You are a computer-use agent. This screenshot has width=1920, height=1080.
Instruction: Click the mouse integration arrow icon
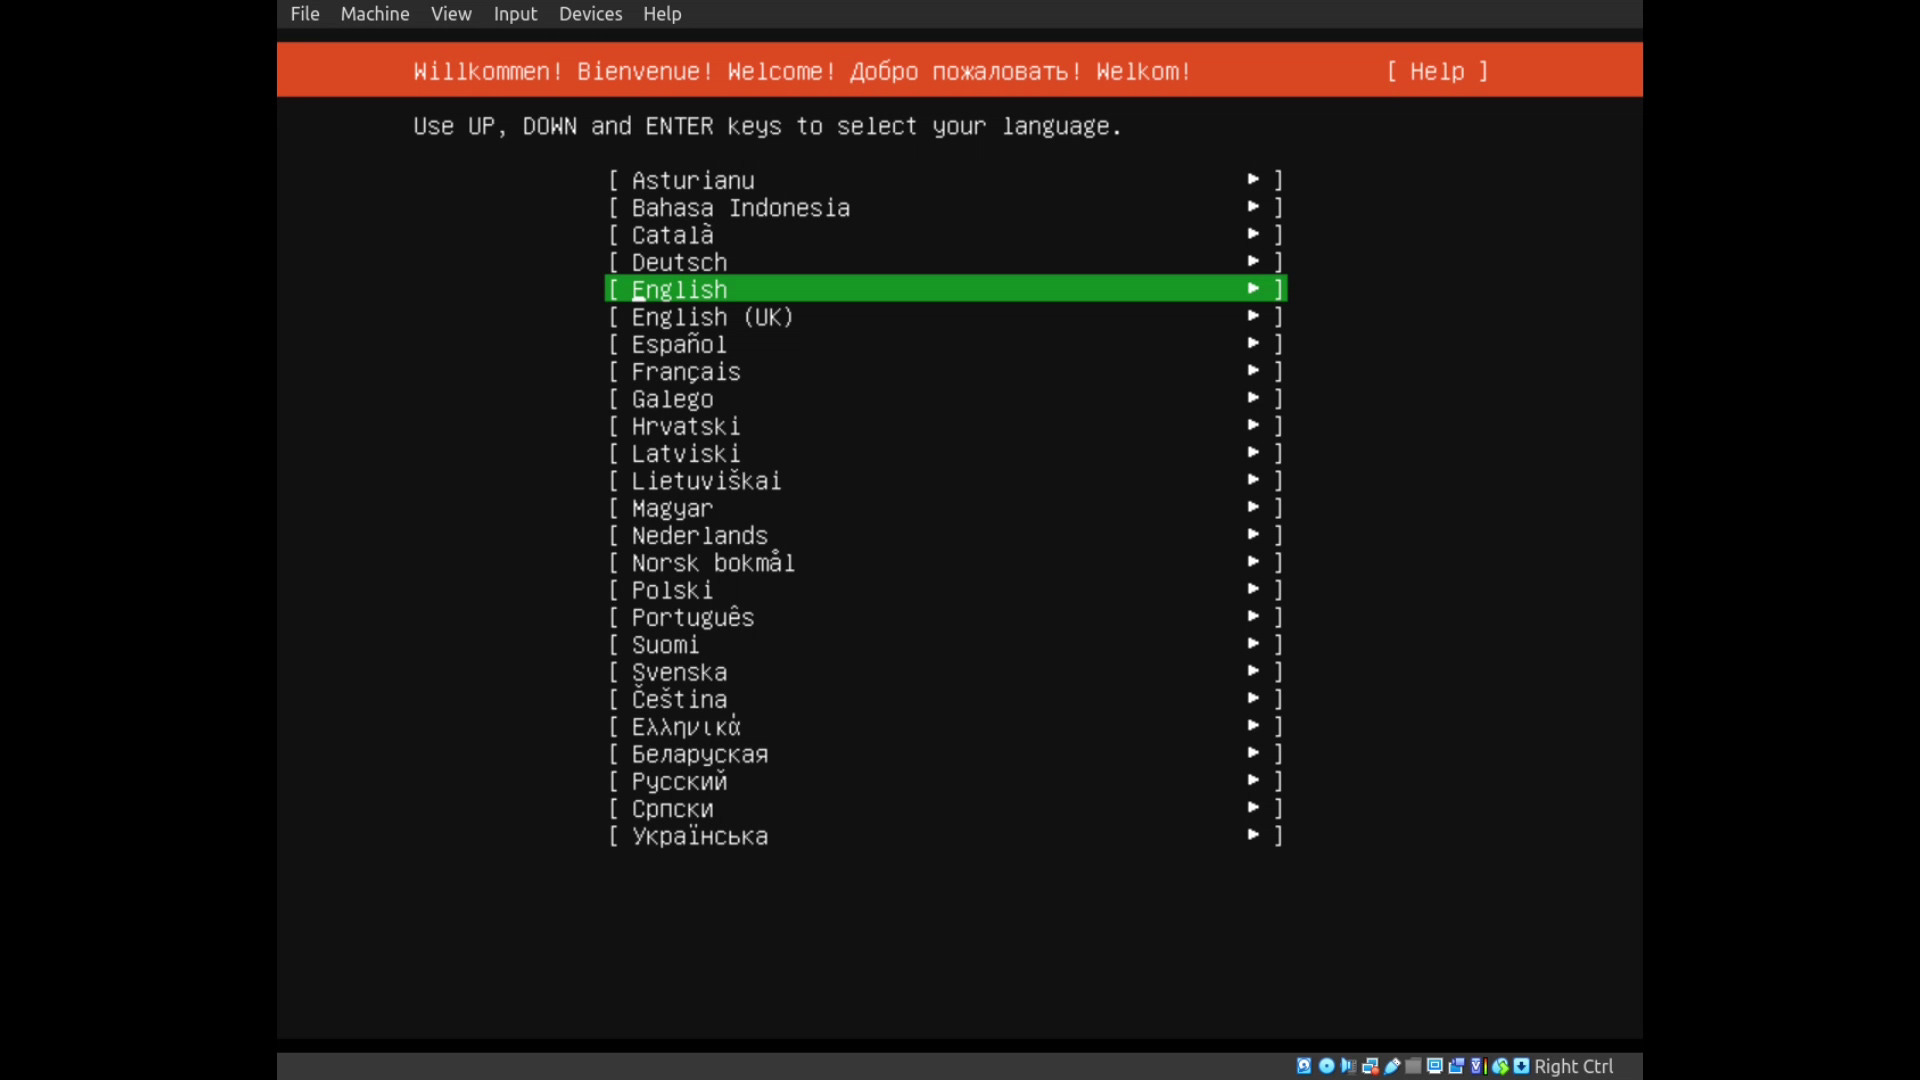point(1500,1066)
